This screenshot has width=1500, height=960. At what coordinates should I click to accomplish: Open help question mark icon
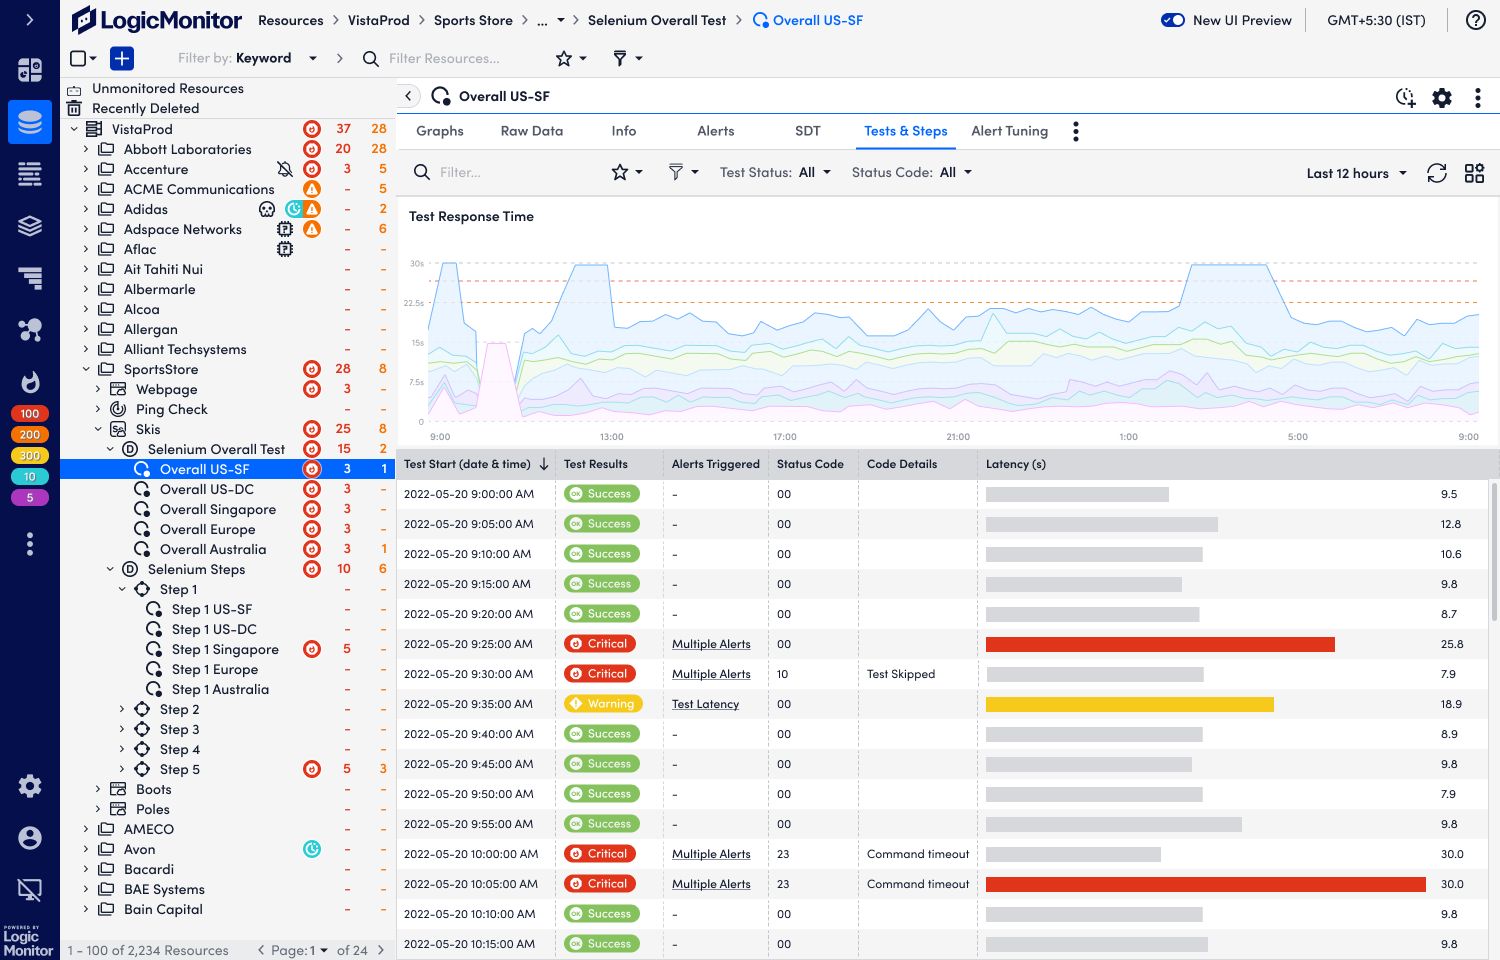click(x=1475, y=20)
